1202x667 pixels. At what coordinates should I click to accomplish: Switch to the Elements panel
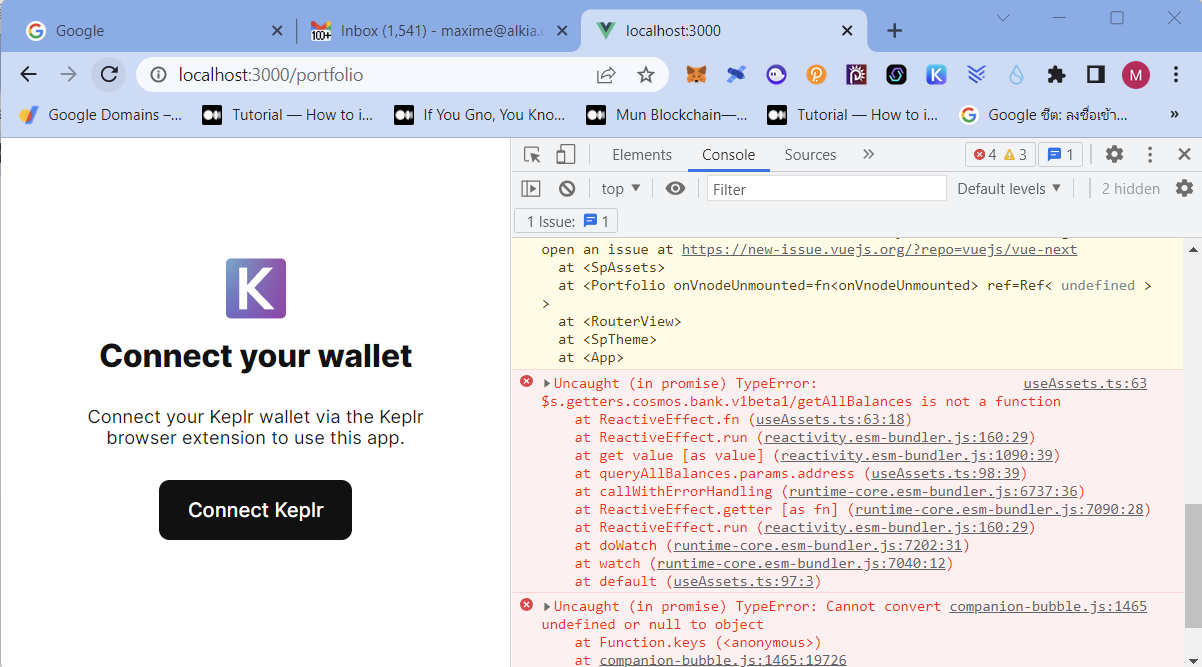[x=642, y=154]
